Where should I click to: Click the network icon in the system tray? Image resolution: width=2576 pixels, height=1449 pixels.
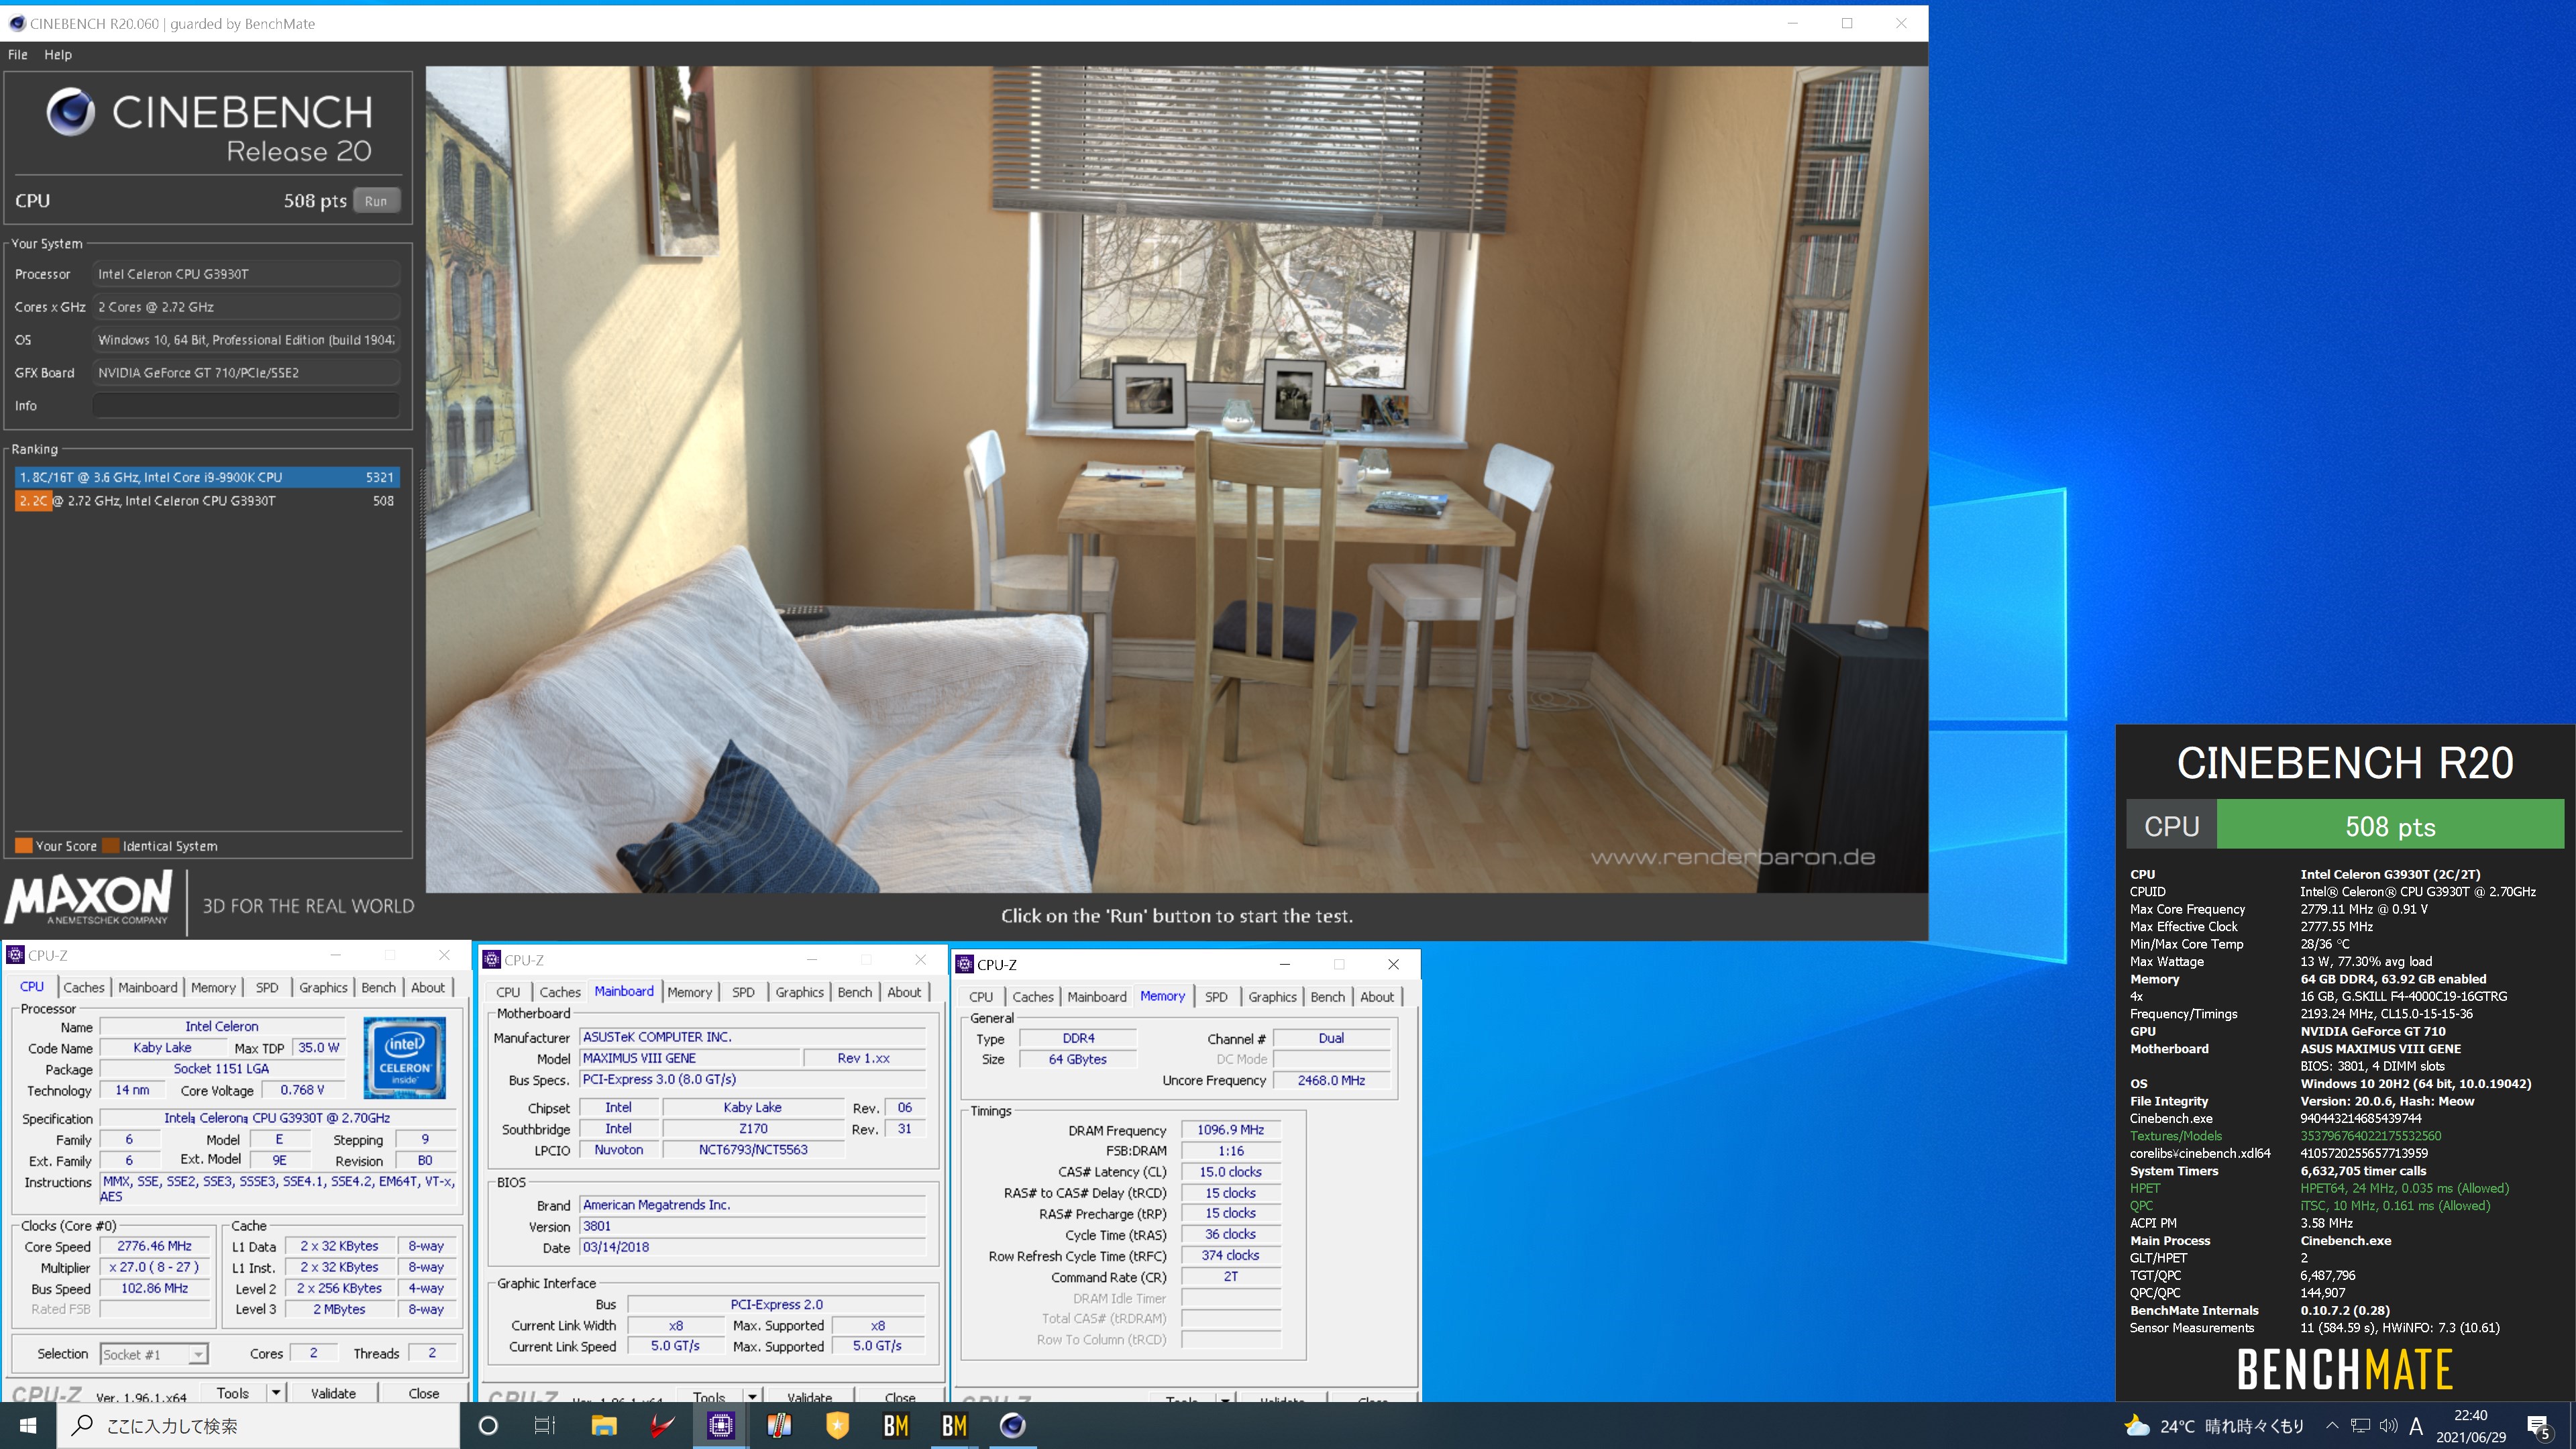click(x=2360, y=1426)
